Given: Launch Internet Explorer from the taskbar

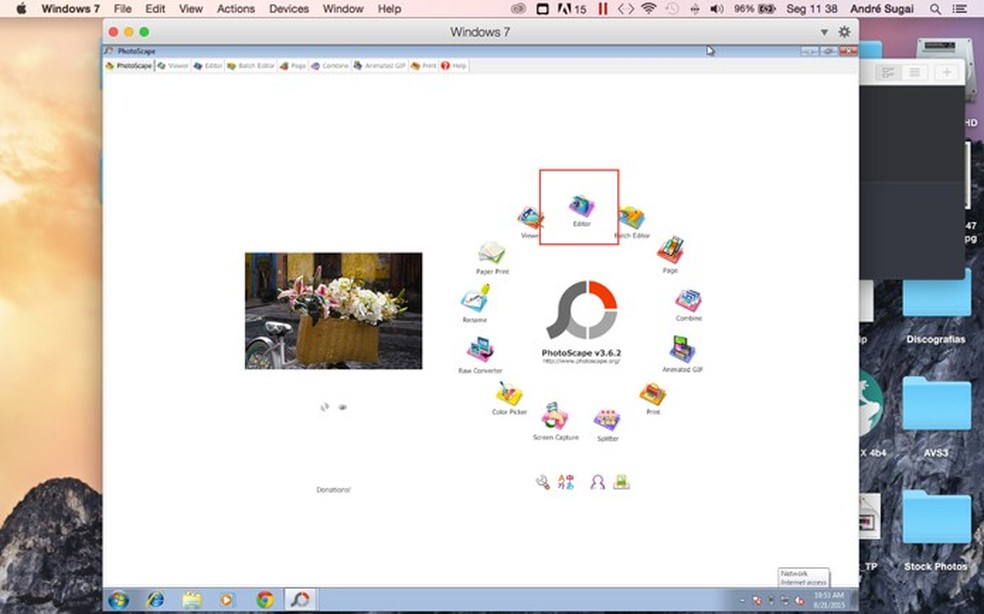Looking at the screenshot, I should click(x=154, y=600).
